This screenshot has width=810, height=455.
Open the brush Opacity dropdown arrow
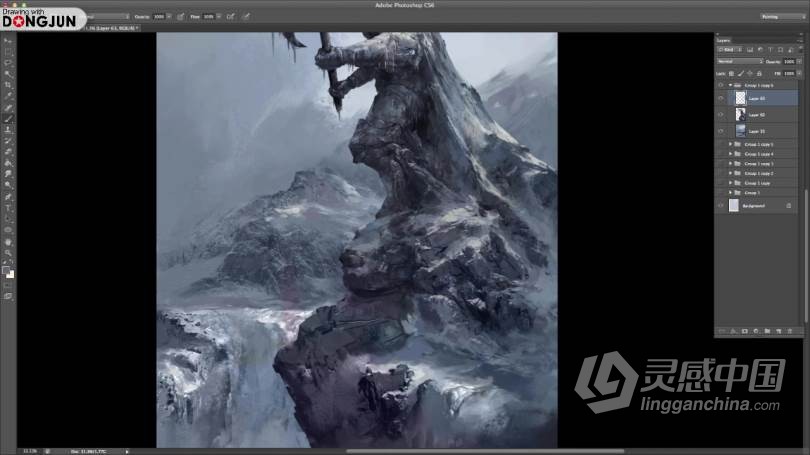(x=169, y=17)
